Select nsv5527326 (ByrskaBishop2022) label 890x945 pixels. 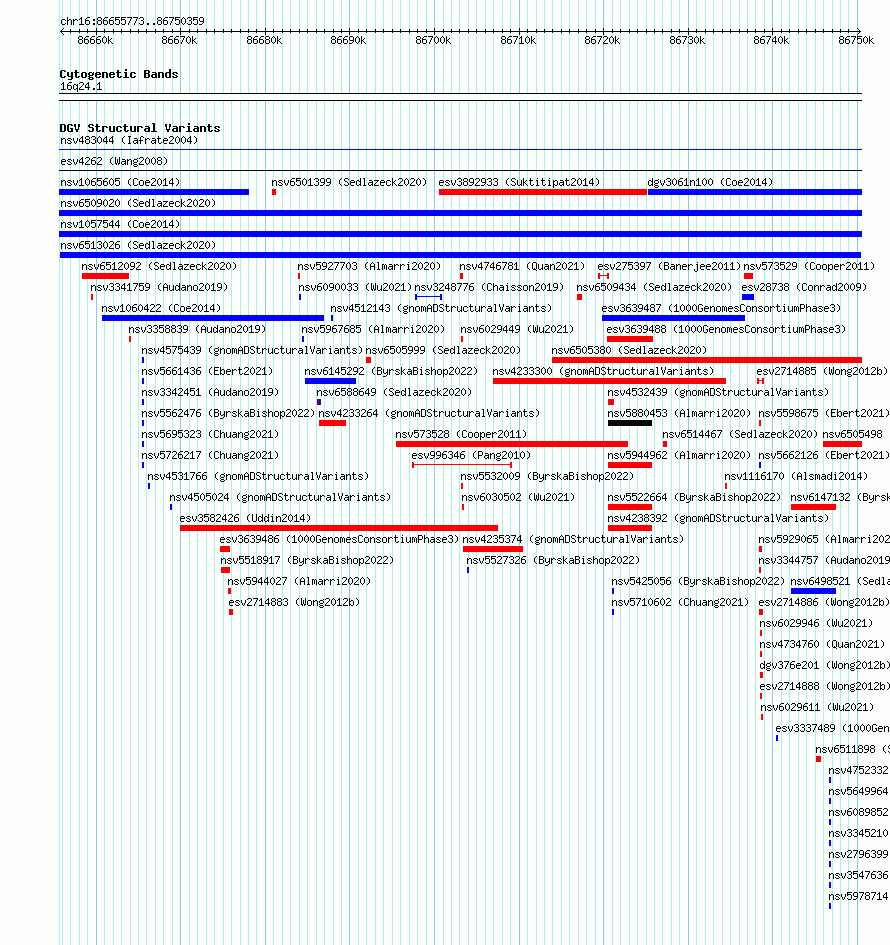pos(553,561)
